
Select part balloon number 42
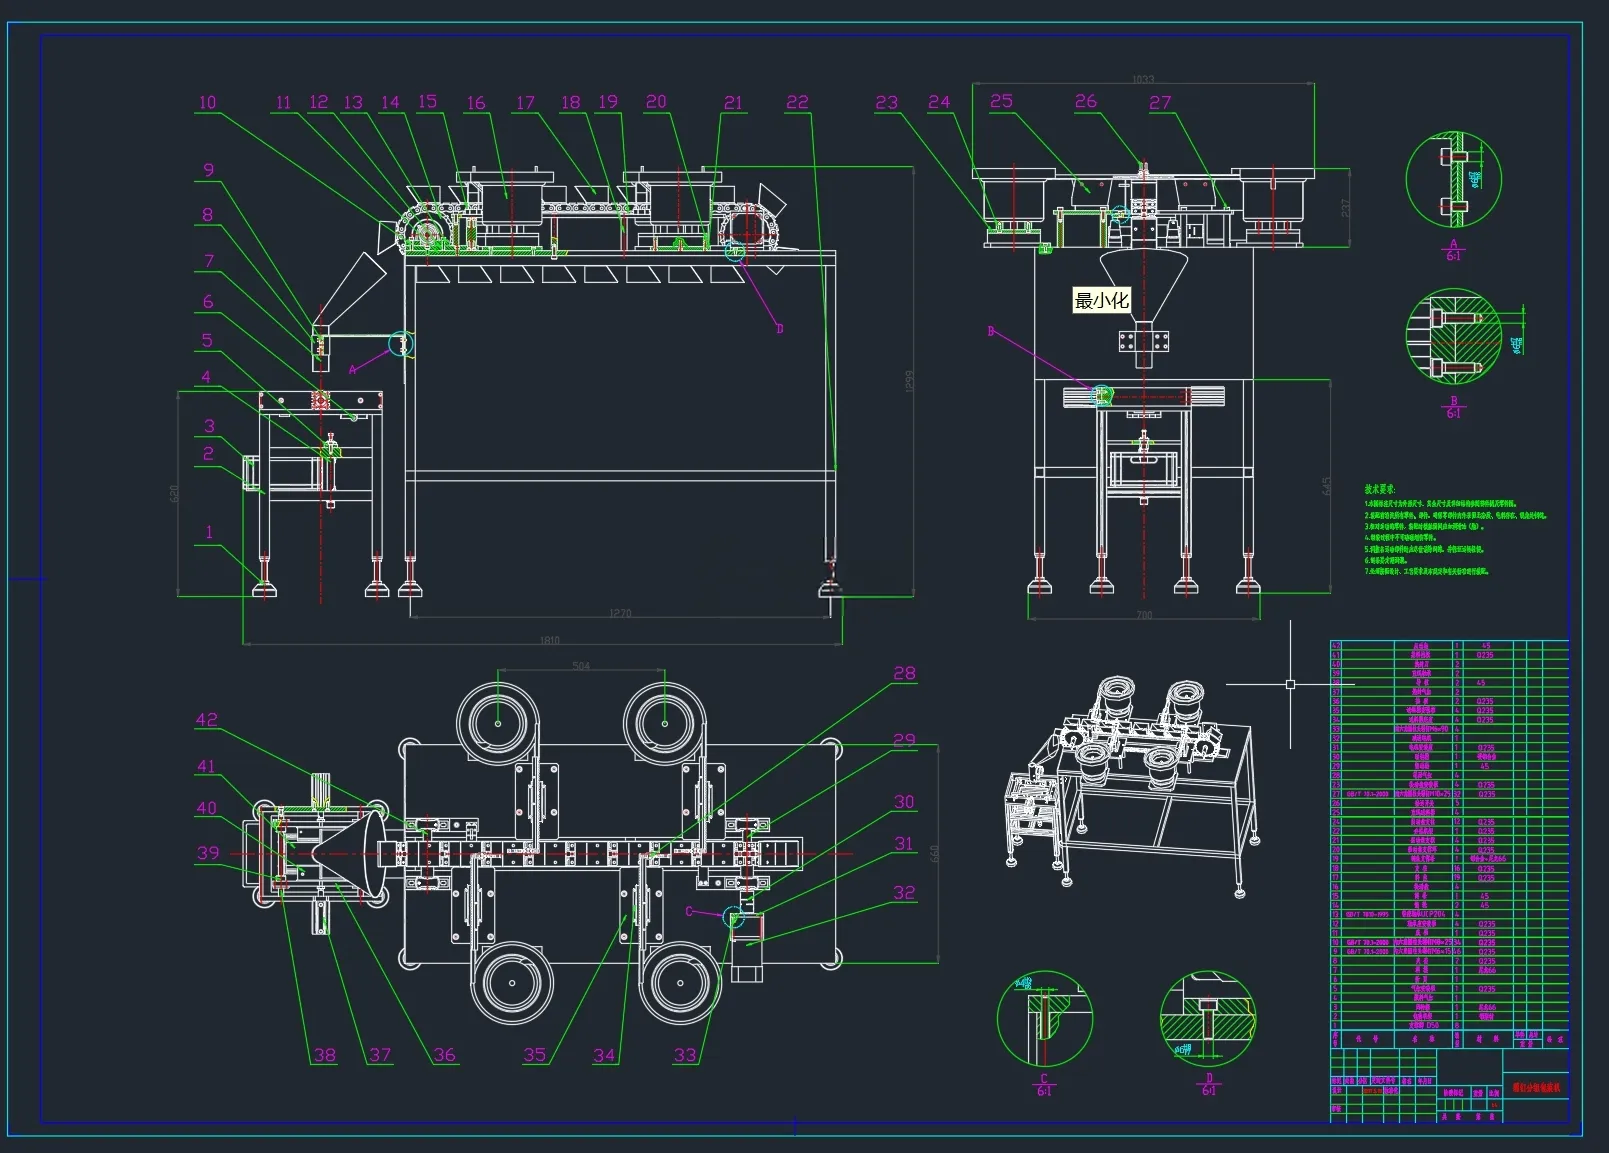[206, 720]
